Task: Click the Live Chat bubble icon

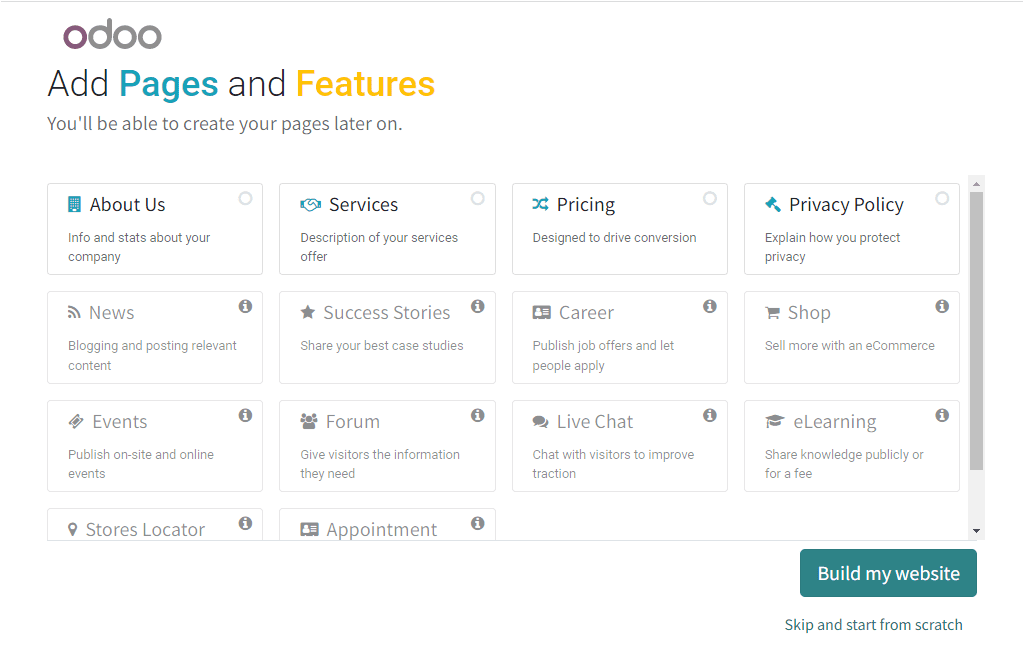Action: coord(541,421)
